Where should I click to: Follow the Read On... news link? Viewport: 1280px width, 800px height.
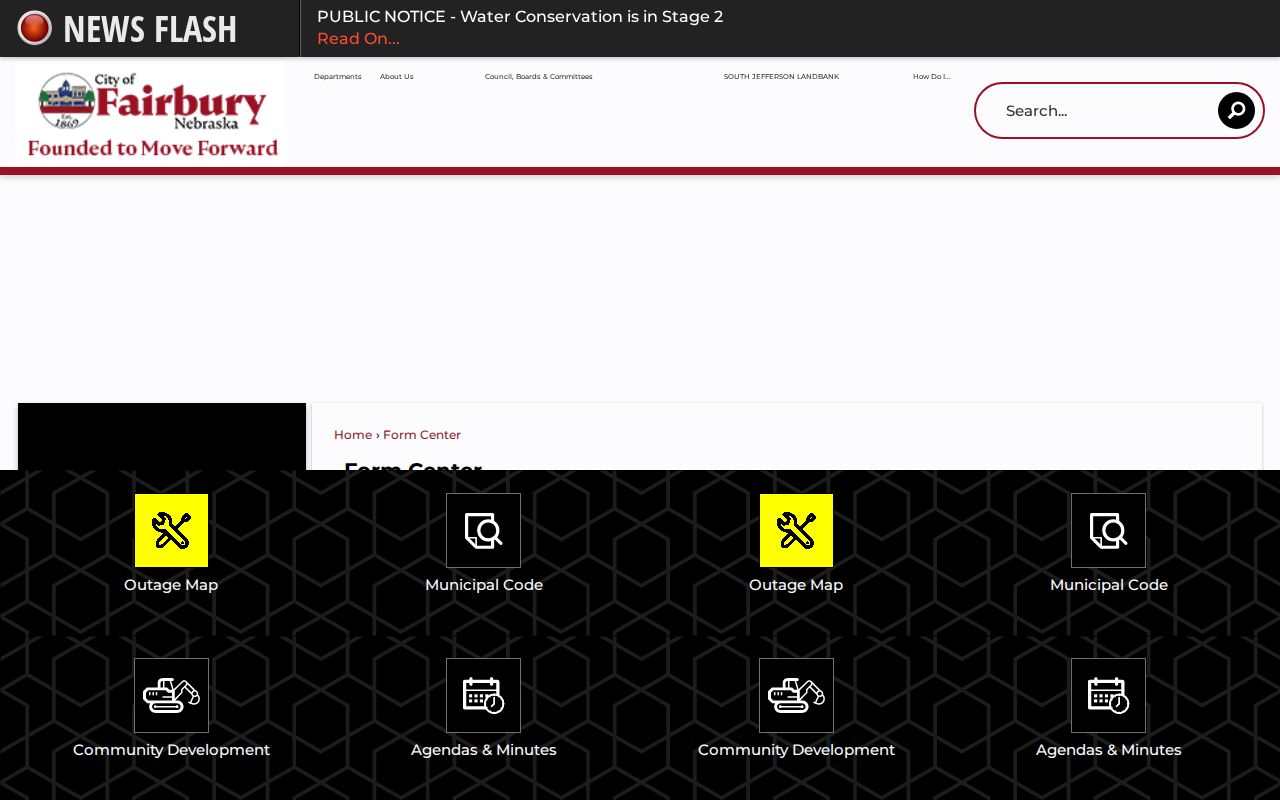point(358,39)
